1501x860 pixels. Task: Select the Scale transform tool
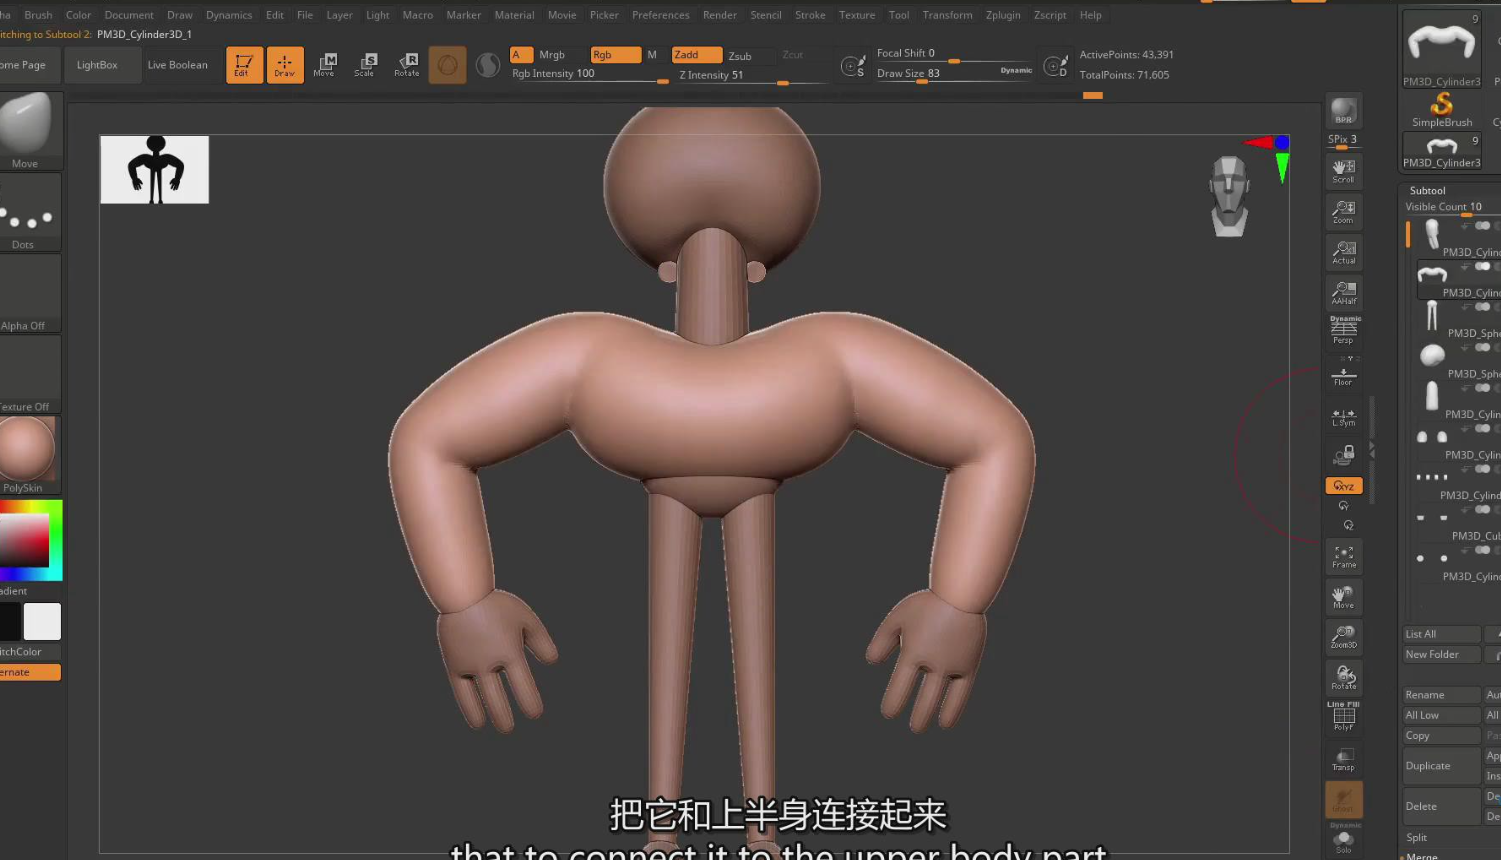pyautogui.click(x=364, y=65)
